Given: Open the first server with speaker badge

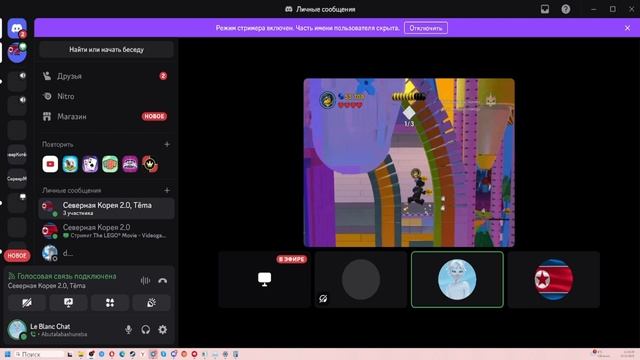Looking at the screenshot, I should (17, 82).
